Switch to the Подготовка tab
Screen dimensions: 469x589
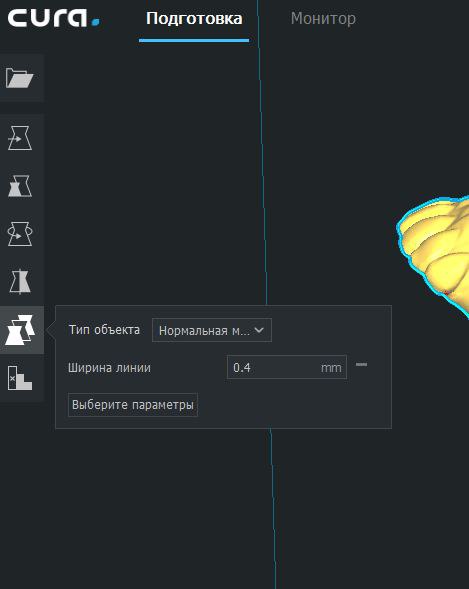(x=194, y=19)
